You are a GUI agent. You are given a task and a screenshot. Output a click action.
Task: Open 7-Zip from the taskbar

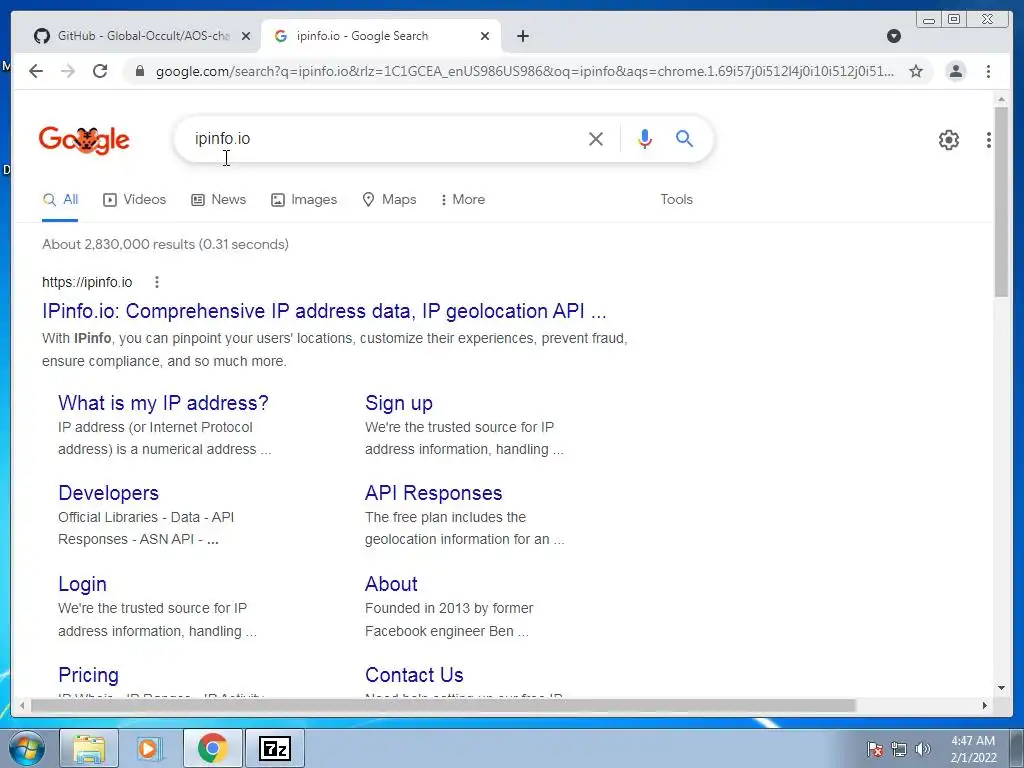[x=274, y=748]
